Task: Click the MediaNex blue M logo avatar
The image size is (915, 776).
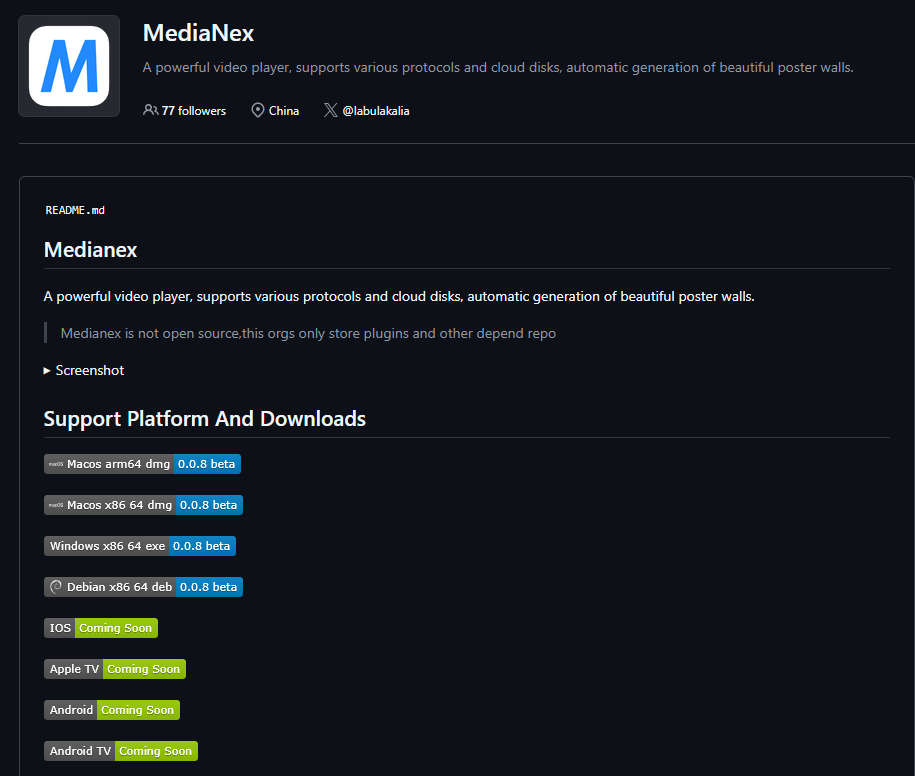Action: [x=69, y=66]
